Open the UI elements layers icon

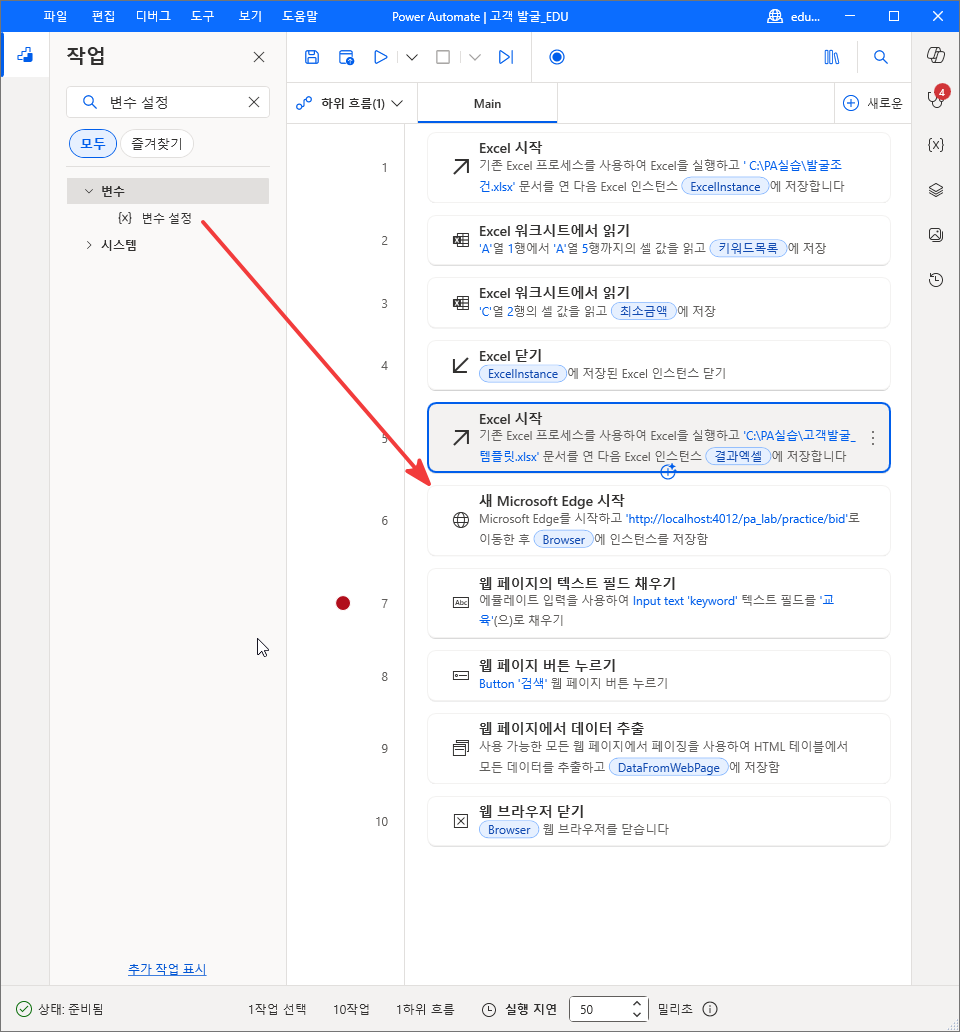click(x=936, y=190)
